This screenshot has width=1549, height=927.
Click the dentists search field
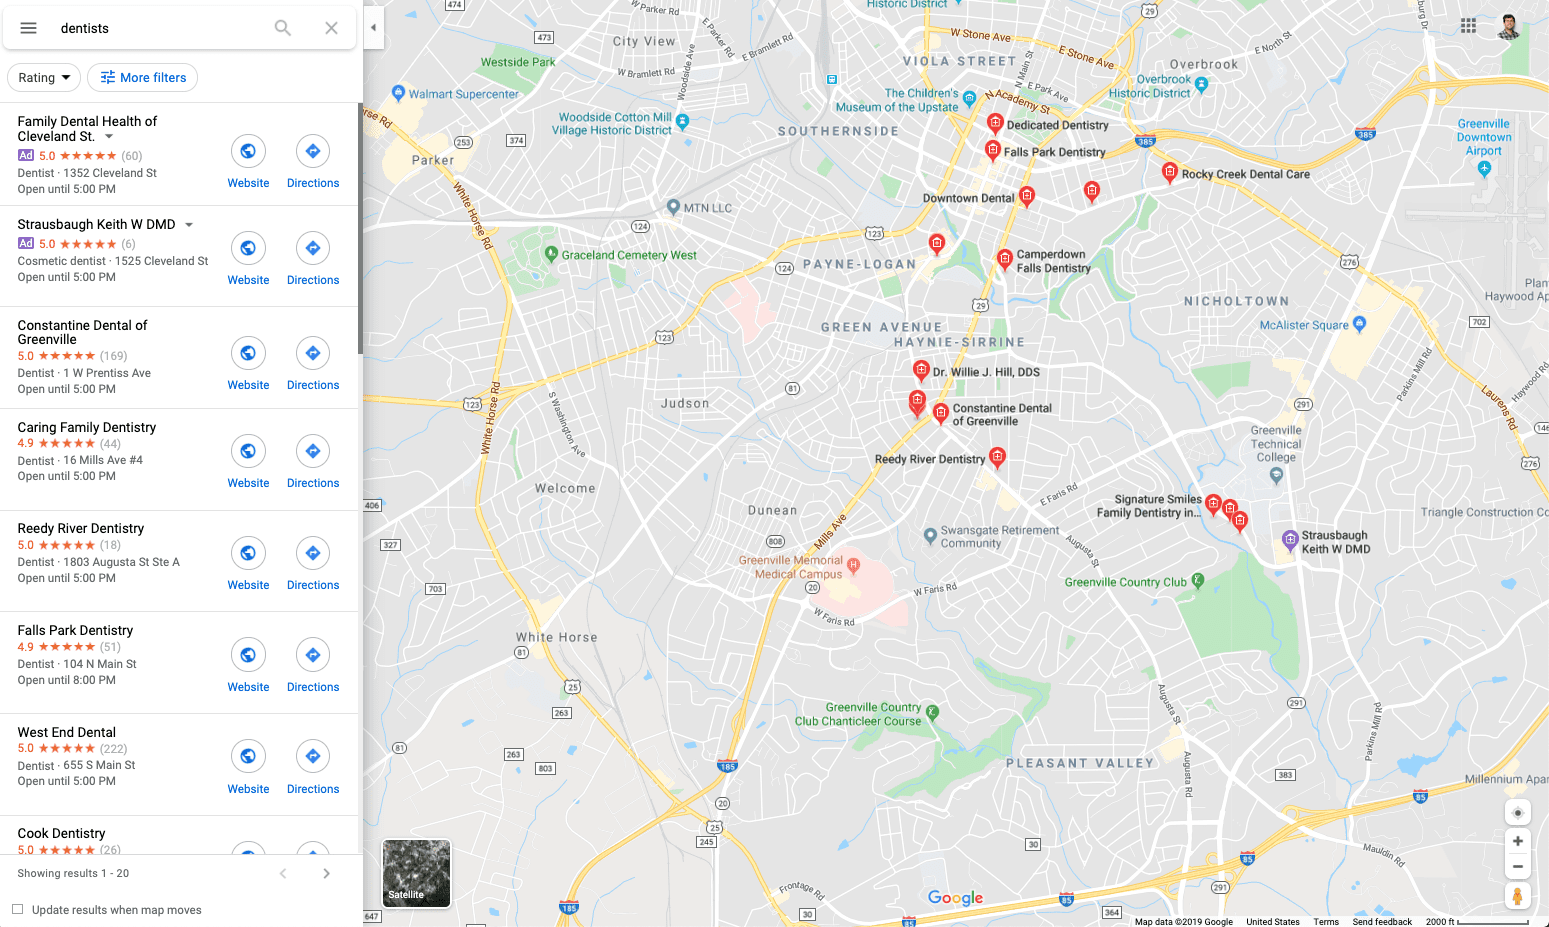pos(160,28)
